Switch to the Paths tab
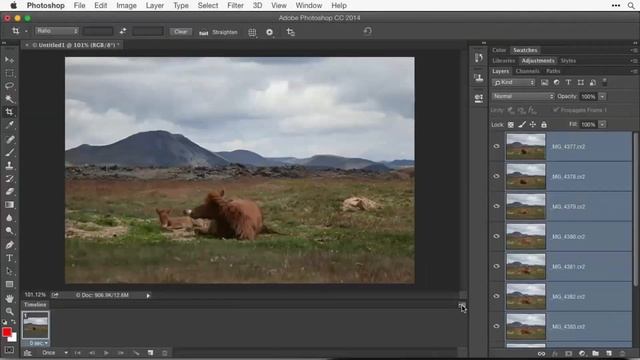Image resolution: width=640 pixels, height=360 pixels. pyautogui.click(x=553, y=71)
